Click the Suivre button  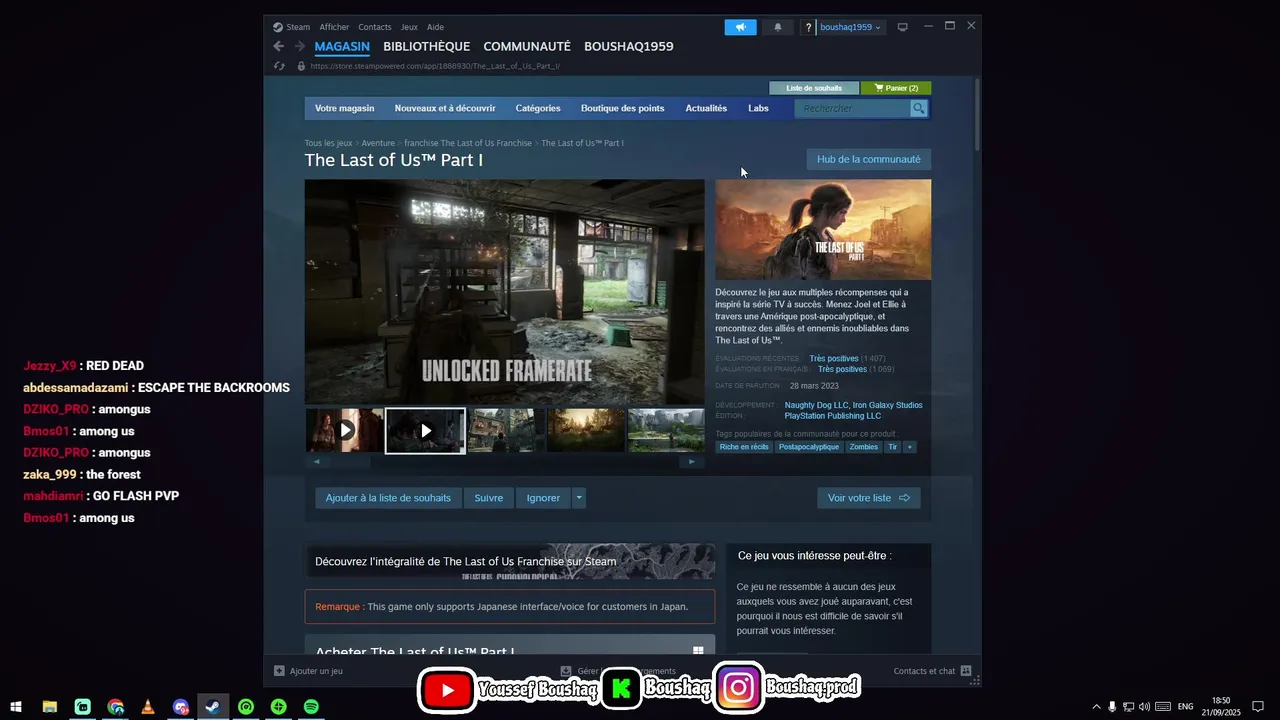(489, 498)
